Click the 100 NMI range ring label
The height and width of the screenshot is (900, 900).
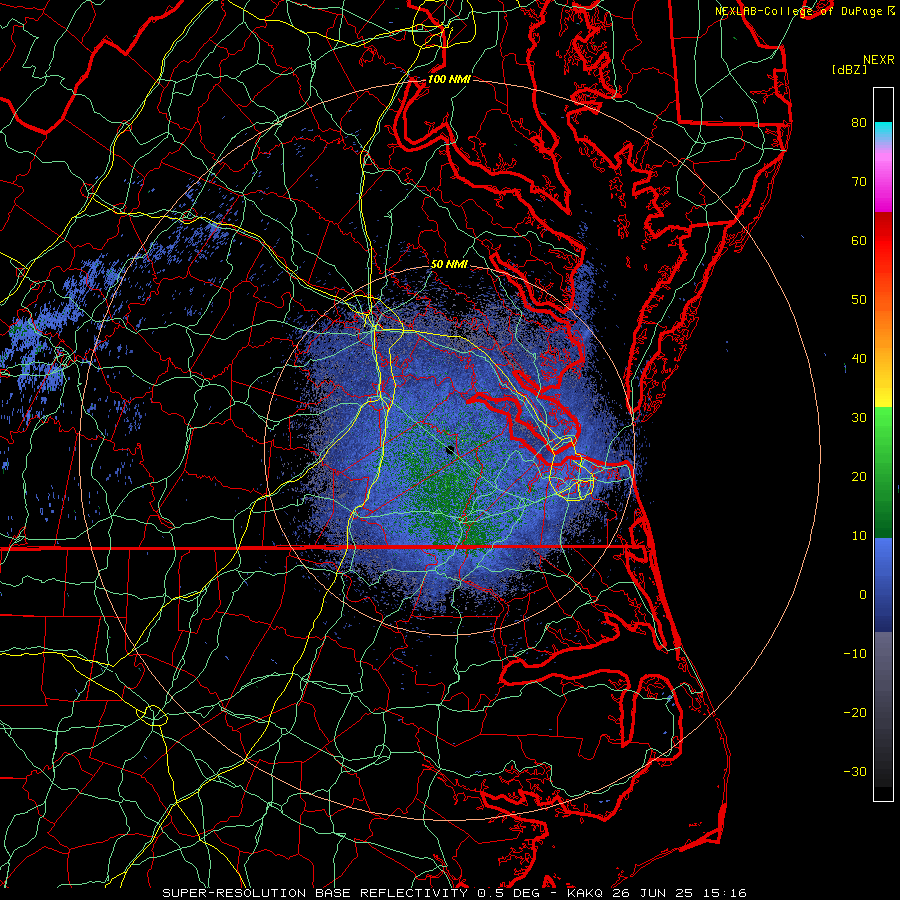pos(449,79)
